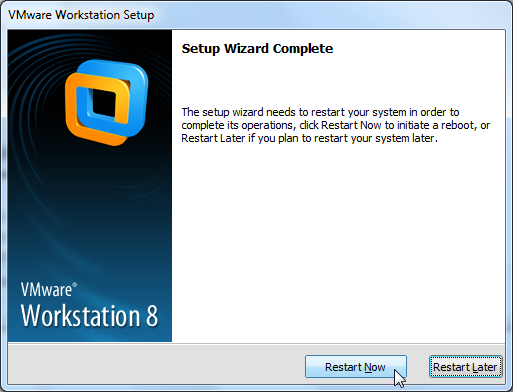The image size is (513, 392).
Task: Click the VMware Workstation 8 branding text
Action: [x=89, y=305]
